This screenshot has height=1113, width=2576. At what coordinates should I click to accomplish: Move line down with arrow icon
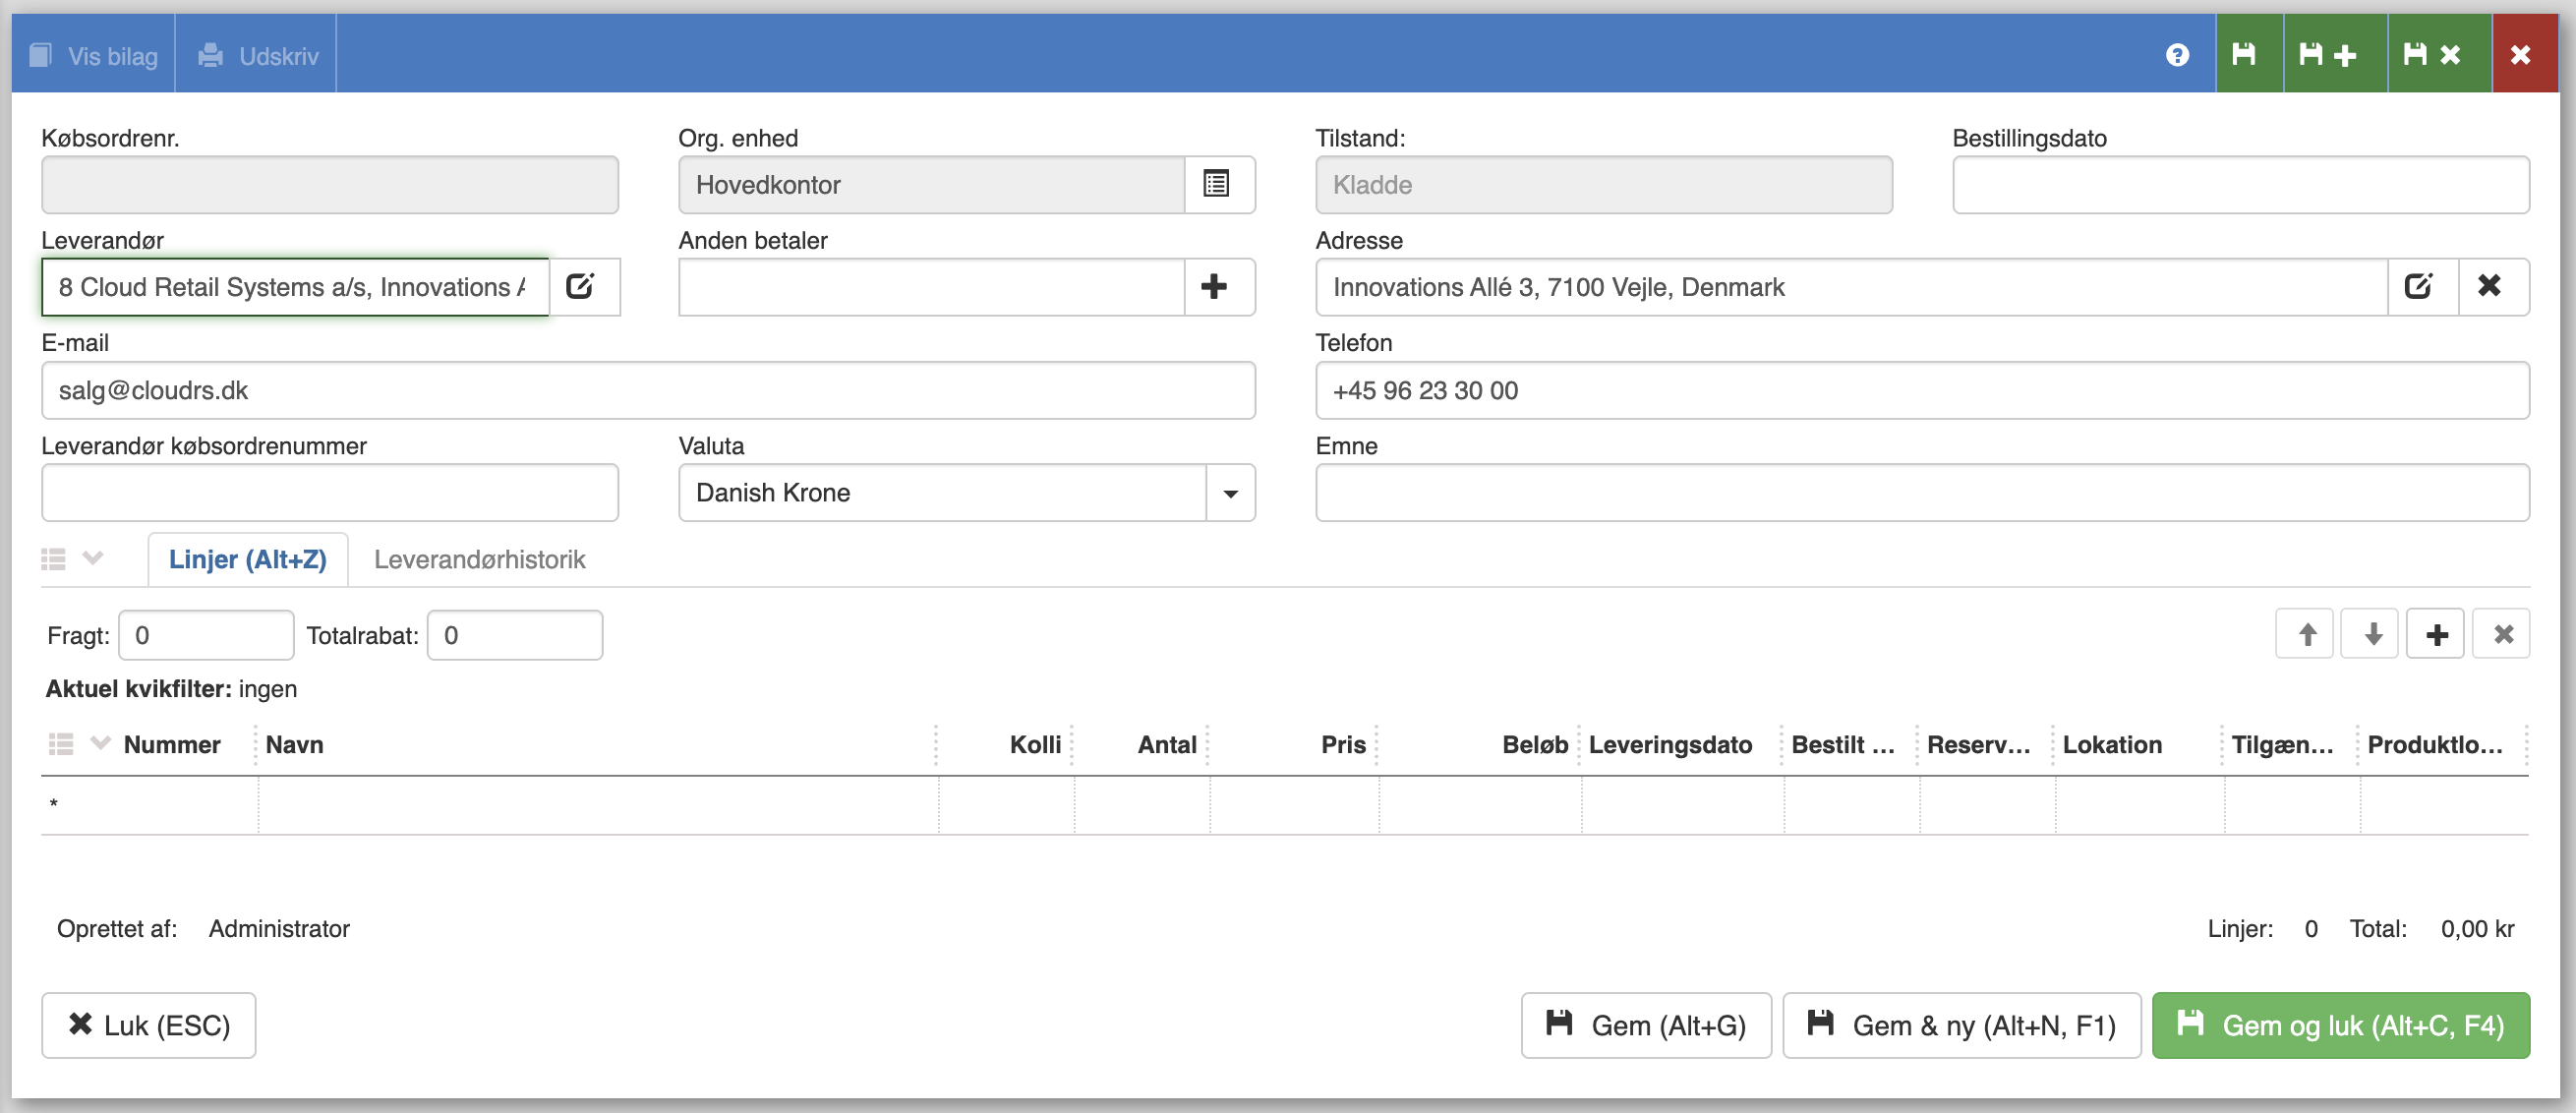coord(2371,634)
